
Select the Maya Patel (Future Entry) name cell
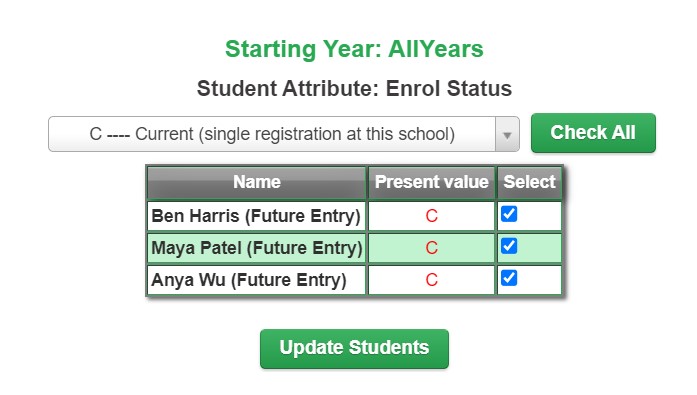[256, 248]
